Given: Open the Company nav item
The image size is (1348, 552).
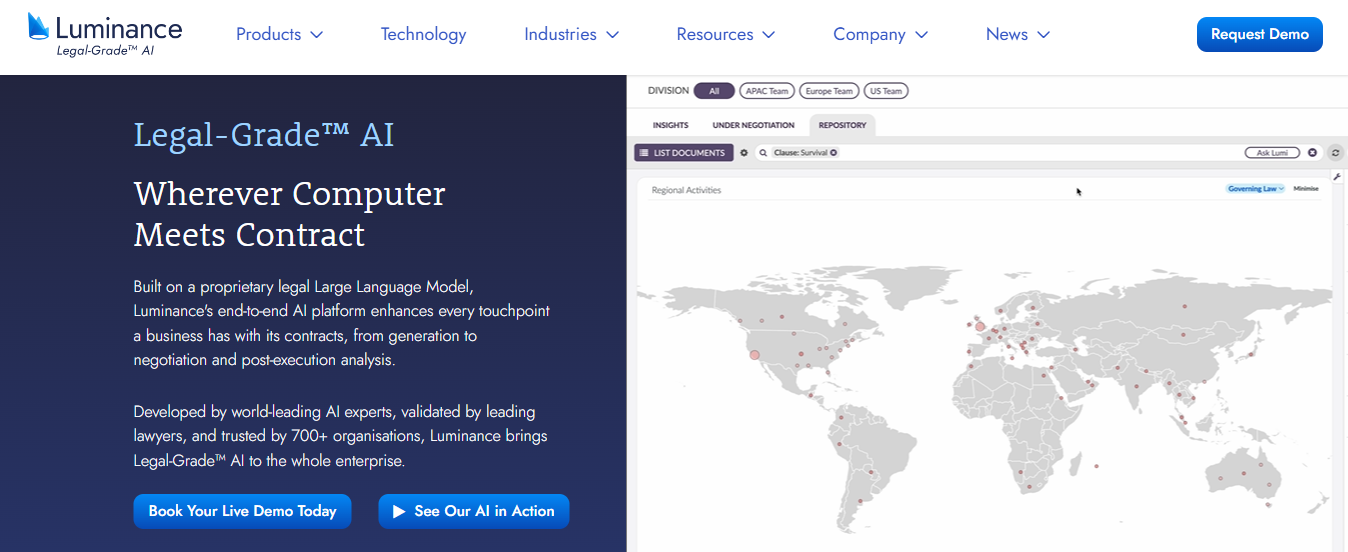Looking at the screenshot, I should (870, 34).
